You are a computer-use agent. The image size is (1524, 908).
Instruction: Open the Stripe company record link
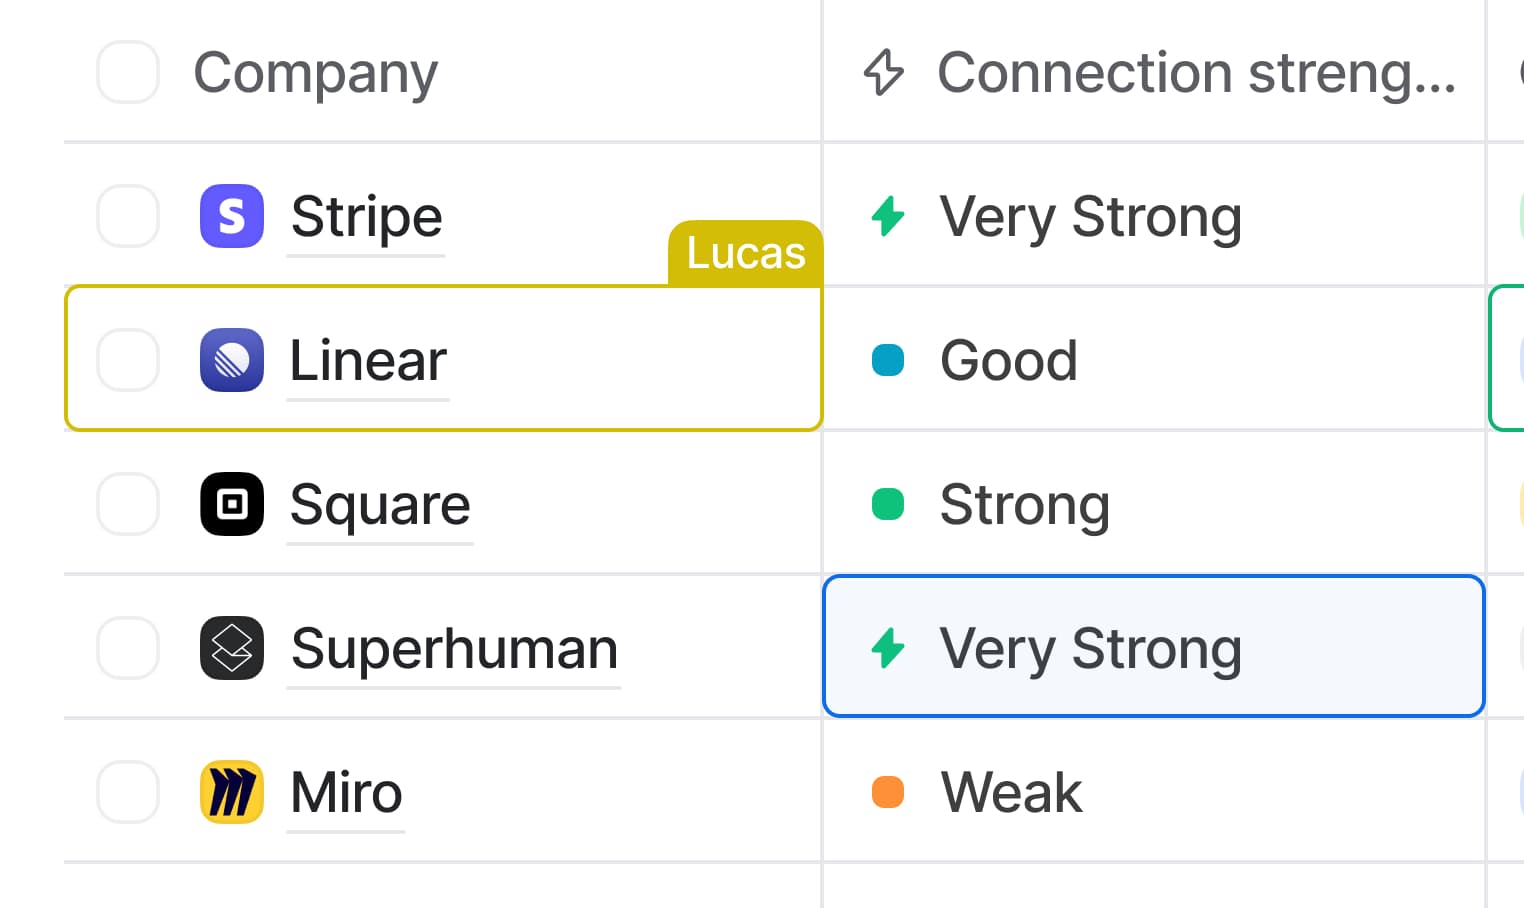pyautogui.click(x=366, y=217)
